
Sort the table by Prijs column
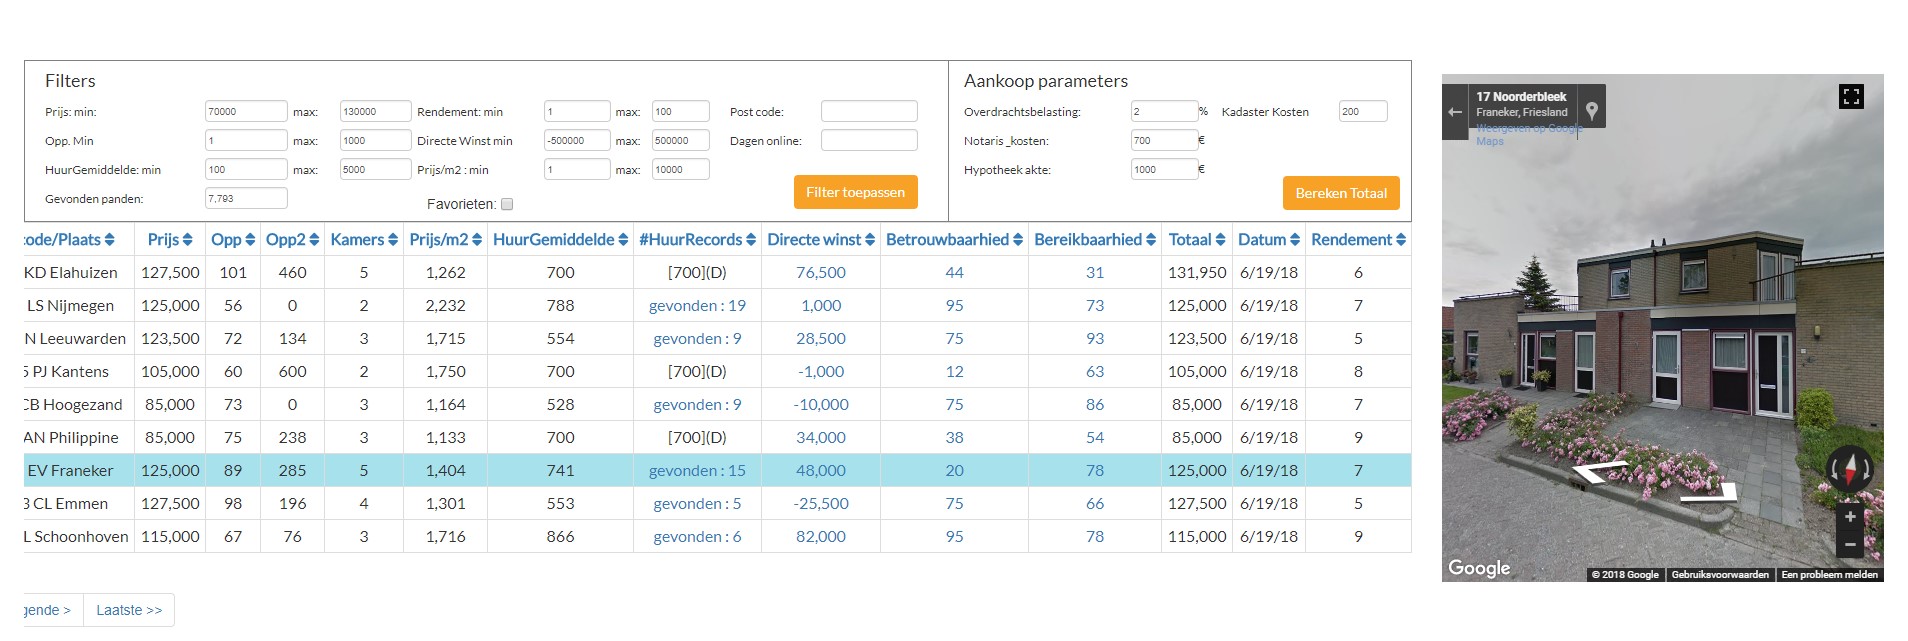point(169,240)
